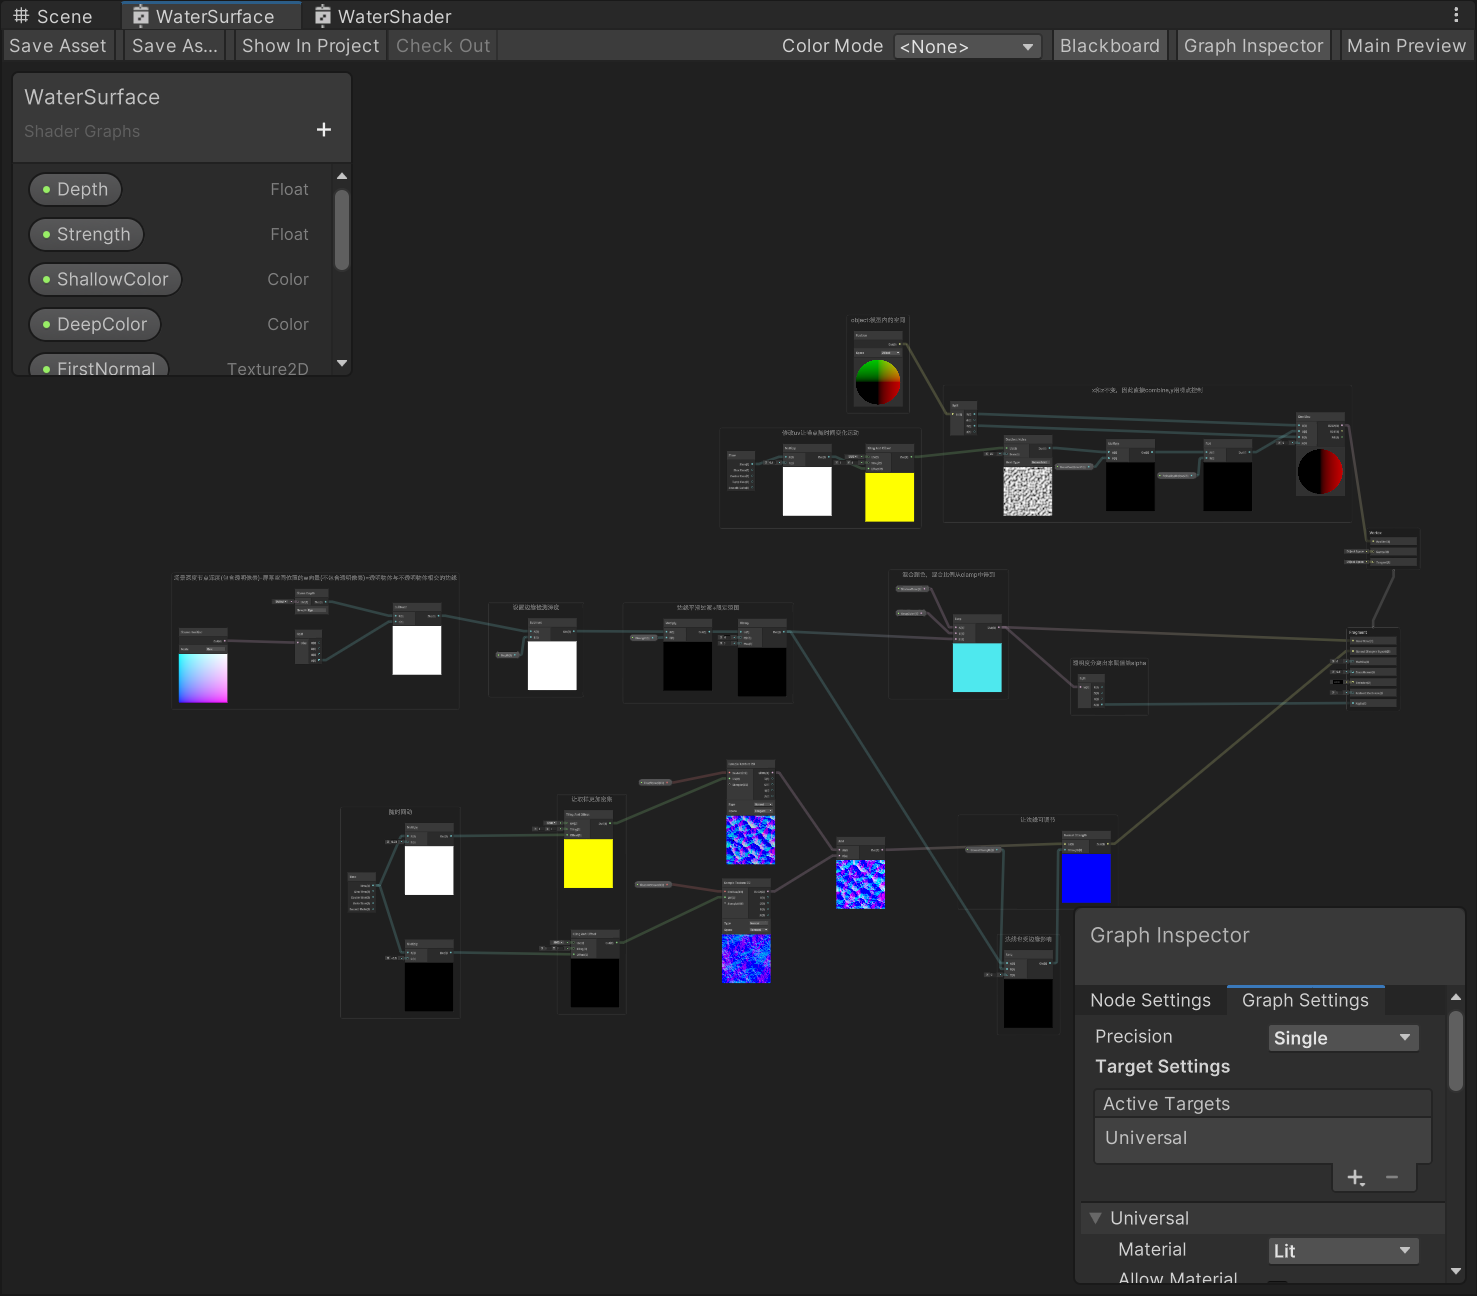Click the Graph Inspector scroll up arrow
1477x1296 pixels.
(x=1456, y=997)
